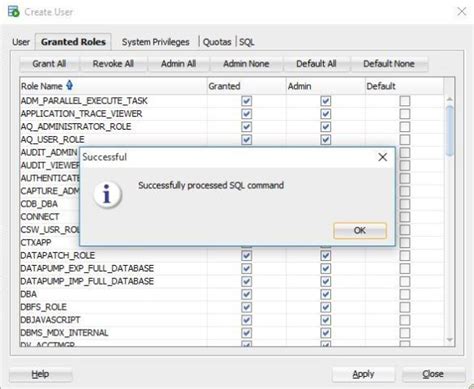Select the CTXAPP role name
Screen dimensions: 474x389
point(36,243)
